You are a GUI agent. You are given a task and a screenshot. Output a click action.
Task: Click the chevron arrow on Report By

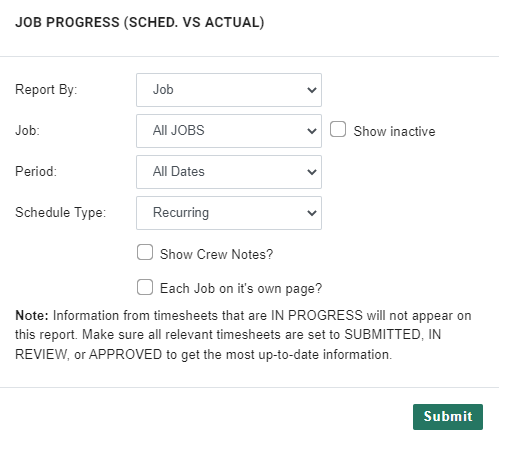coord(312,90)
